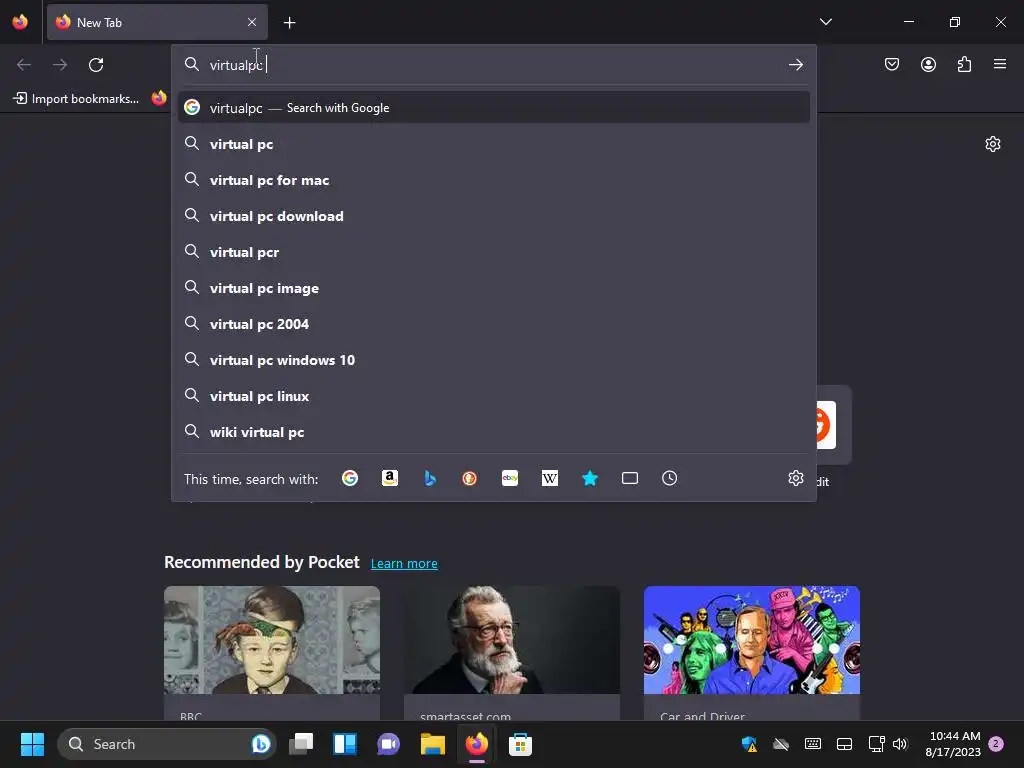The width and height of the screenshot is (1024, 768).
Task: Select 'virtual pc windows 10' suggestion
Action: (494, 359)
